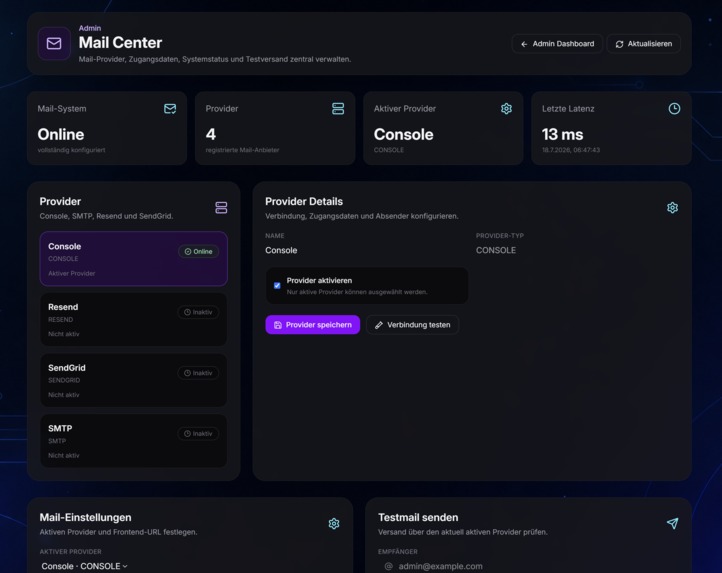Screen dimensions: 722x573
Task: Click the Empfänger email input field
Action: (528, 566)
